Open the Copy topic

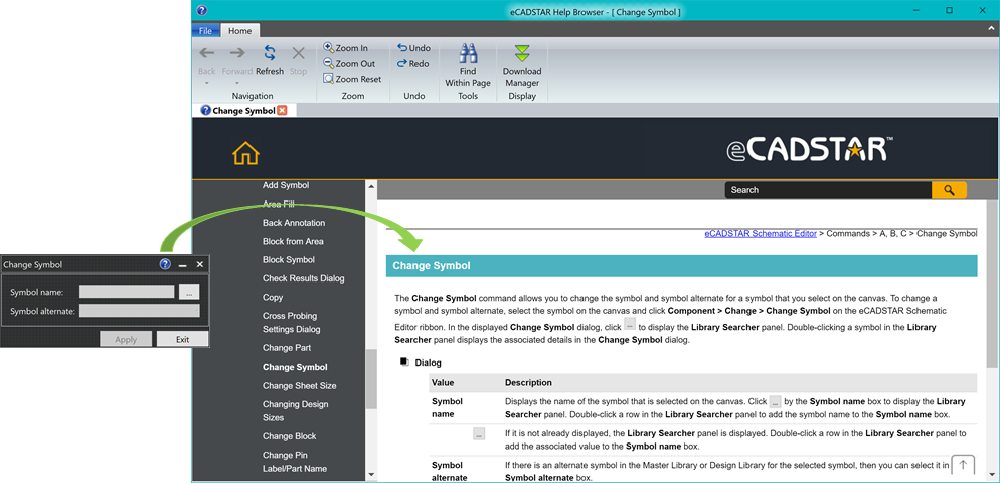[273, 297]
